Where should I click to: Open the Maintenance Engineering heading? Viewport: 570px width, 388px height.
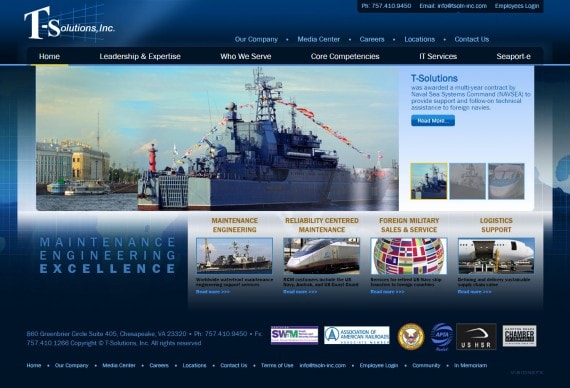pos(235,225)
